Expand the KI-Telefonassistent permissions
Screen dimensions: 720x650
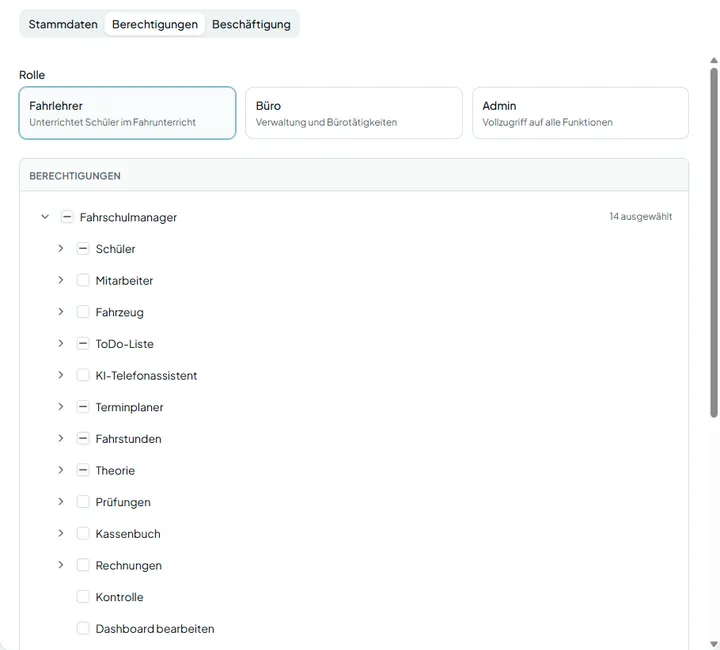click(x=61, y=375)
